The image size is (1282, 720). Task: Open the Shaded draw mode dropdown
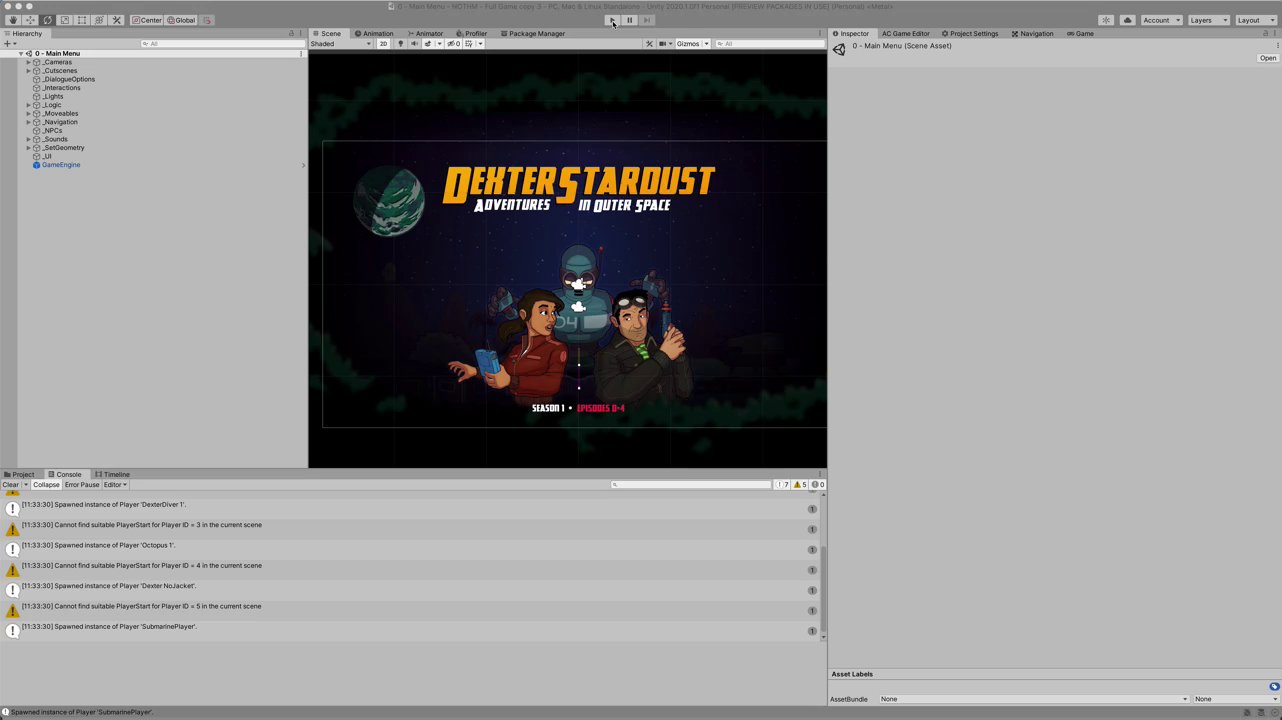coord(340,44)
